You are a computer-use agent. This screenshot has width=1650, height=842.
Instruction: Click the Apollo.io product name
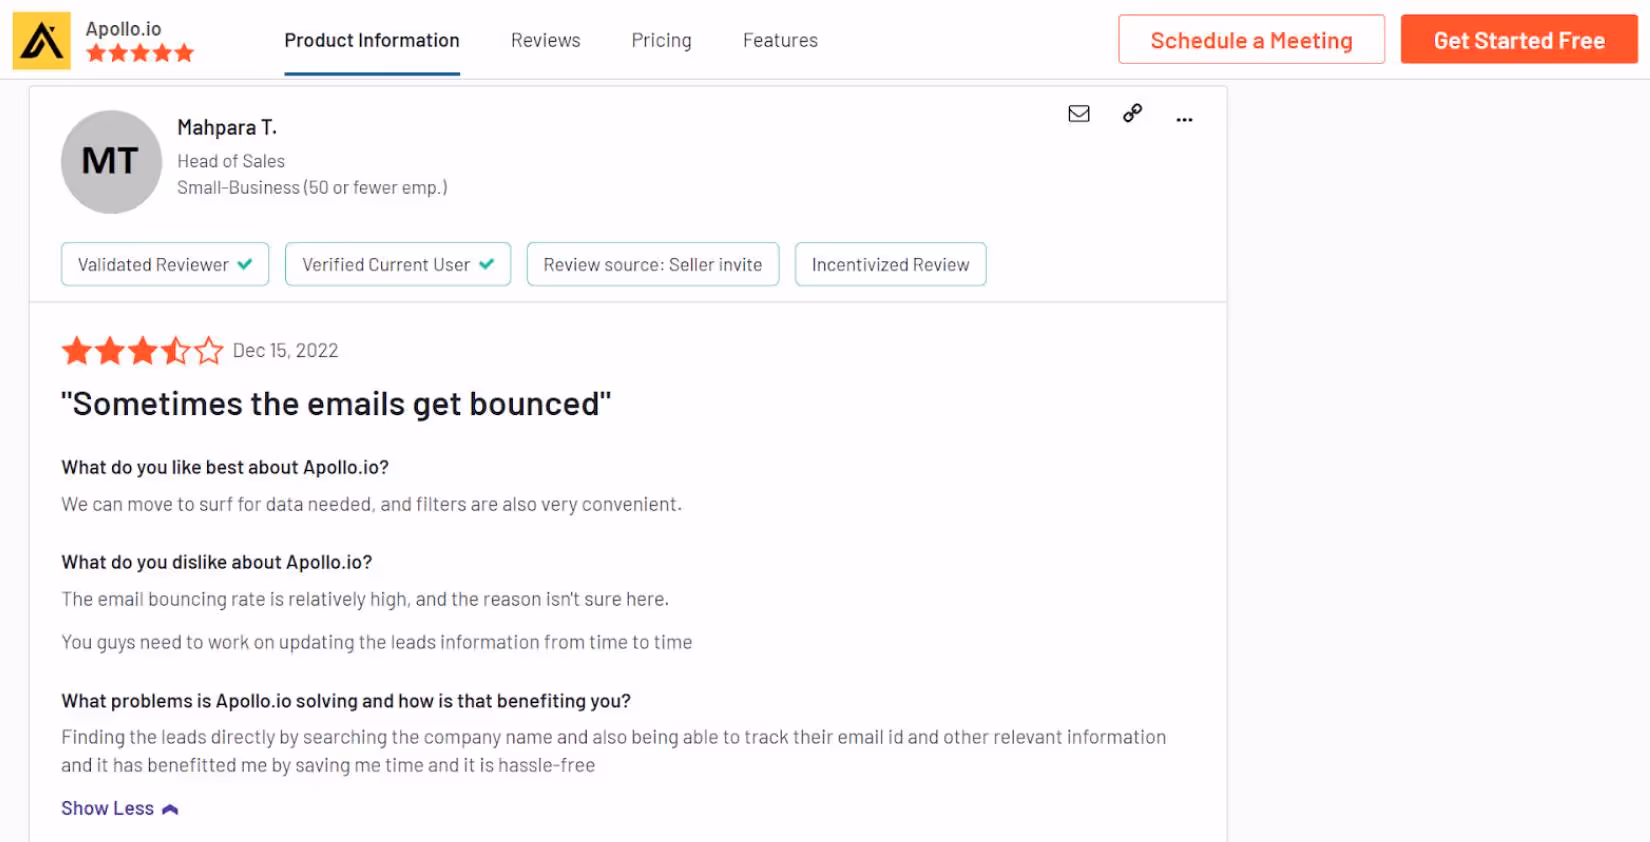click(x=123, y=29)
